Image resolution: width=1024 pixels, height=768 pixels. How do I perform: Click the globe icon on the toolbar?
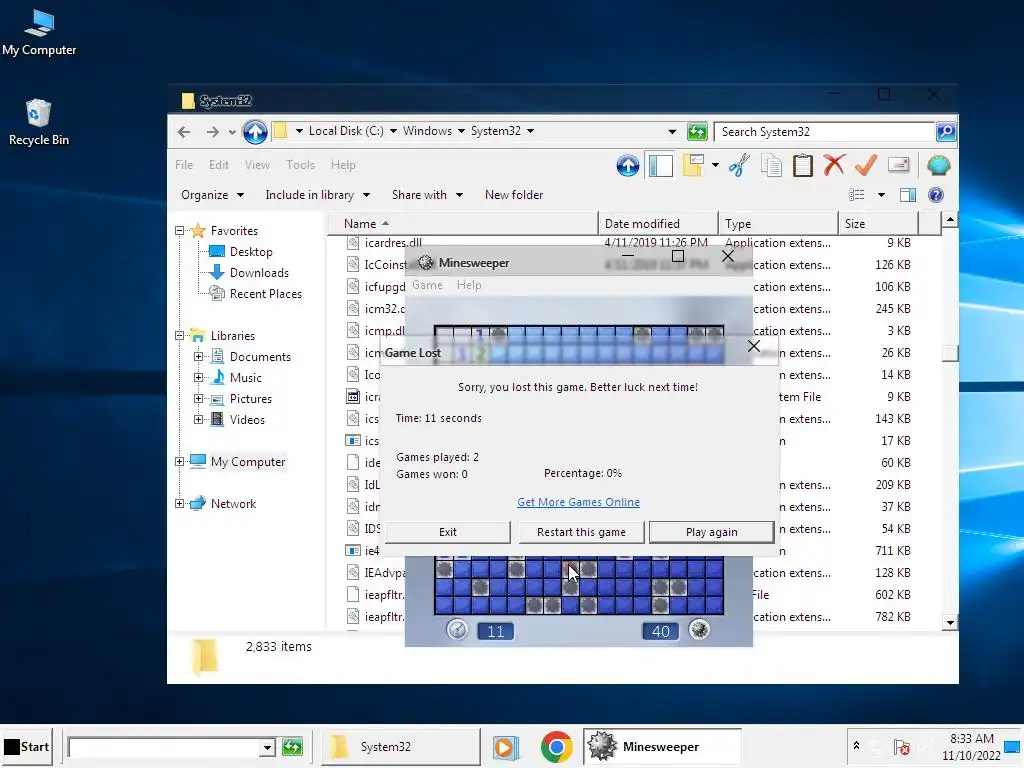[x=938, y=165]
